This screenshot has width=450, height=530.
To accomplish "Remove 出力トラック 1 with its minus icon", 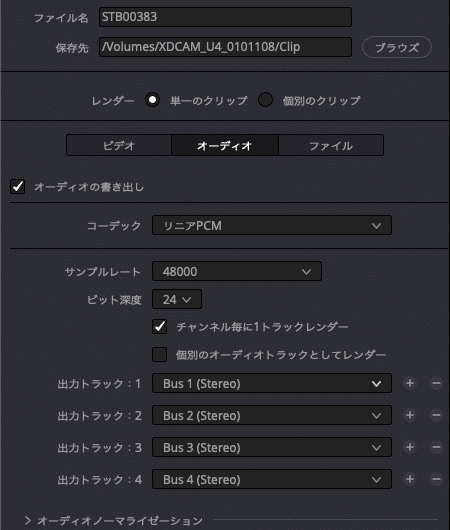I will tap(436, 383).
